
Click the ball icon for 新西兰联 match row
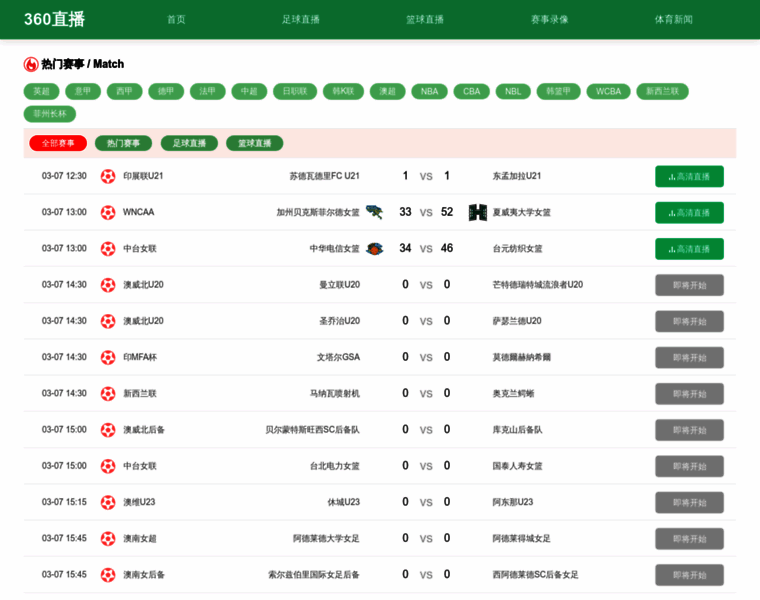108,394
